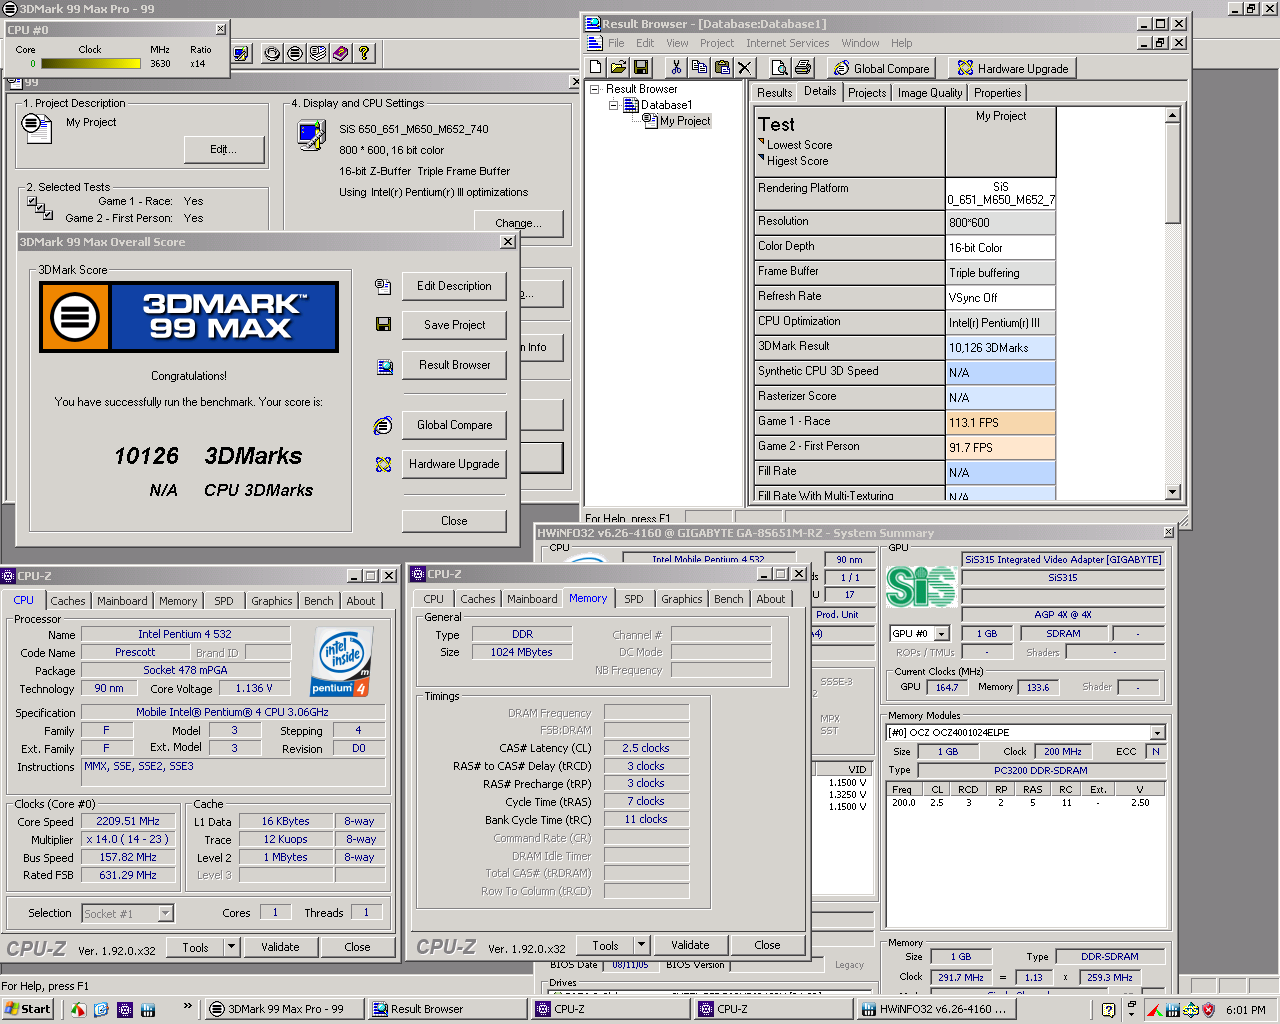The image size is (1280, 1024).
Task: Click Validate in the left CPU-Z window
Action: click(280, 947)
